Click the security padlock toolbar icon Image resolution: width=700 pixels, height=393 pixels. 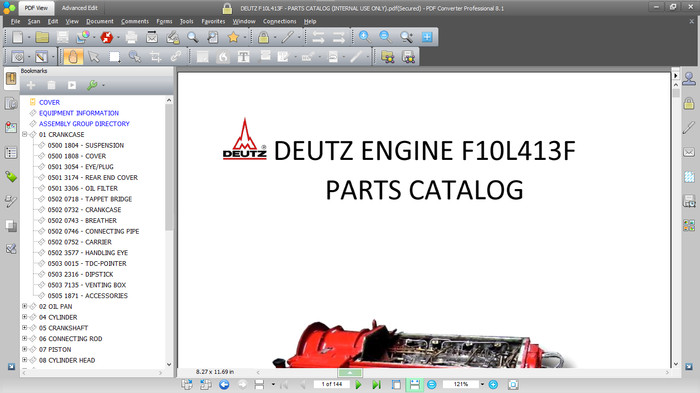[263, 37]
